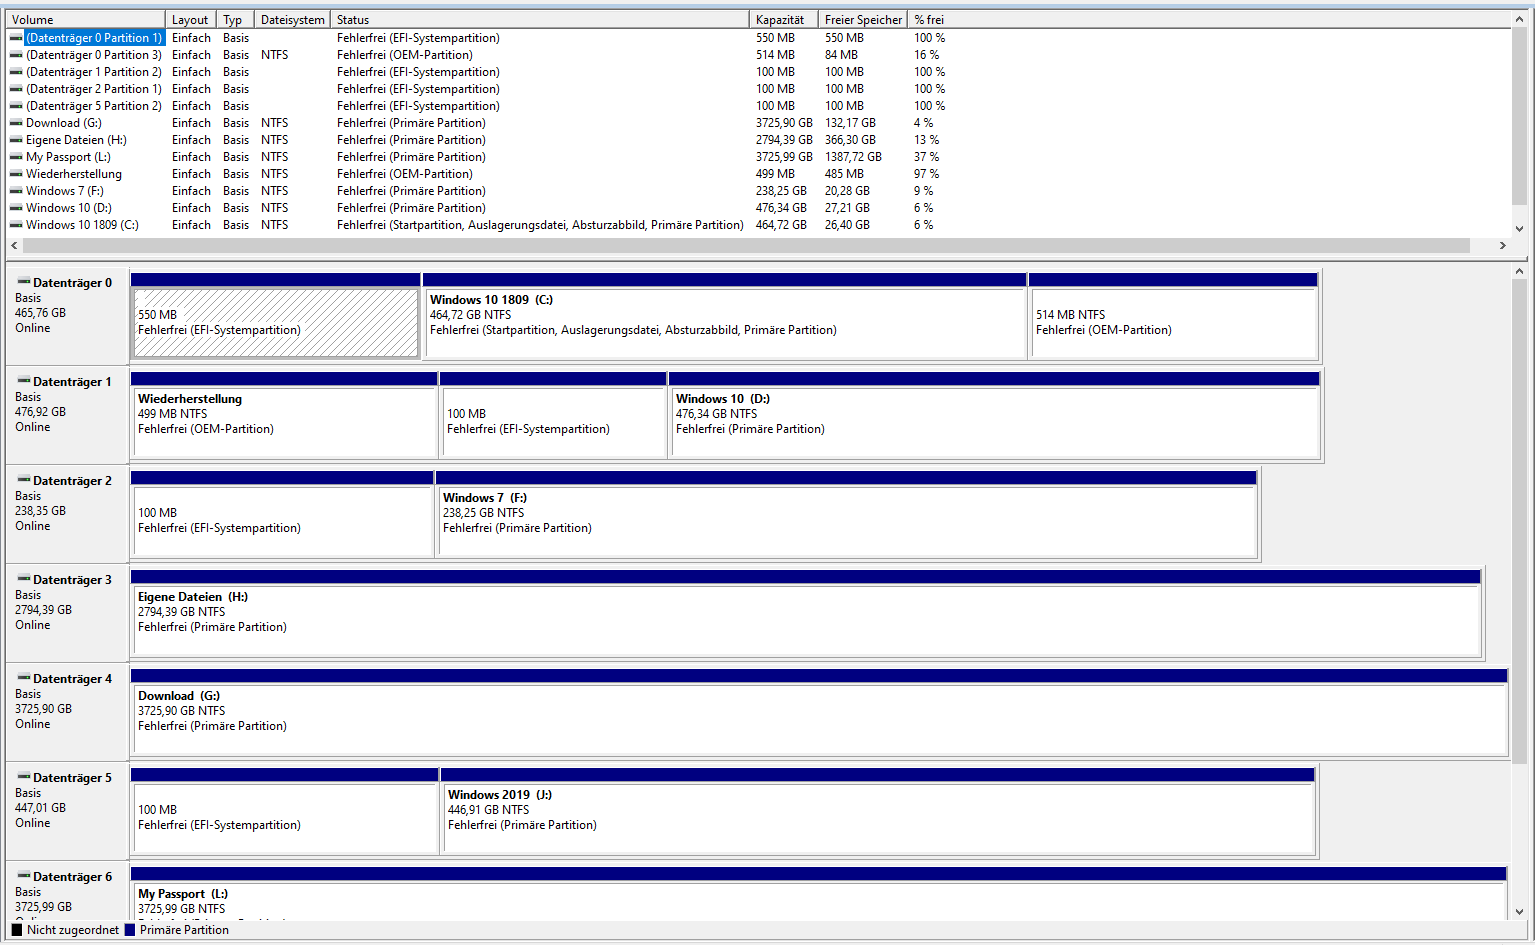Click the drive icon beside Windows 10 1809 (C:) in list
This screenshot has height=945, width=1535.
point(16,225)
